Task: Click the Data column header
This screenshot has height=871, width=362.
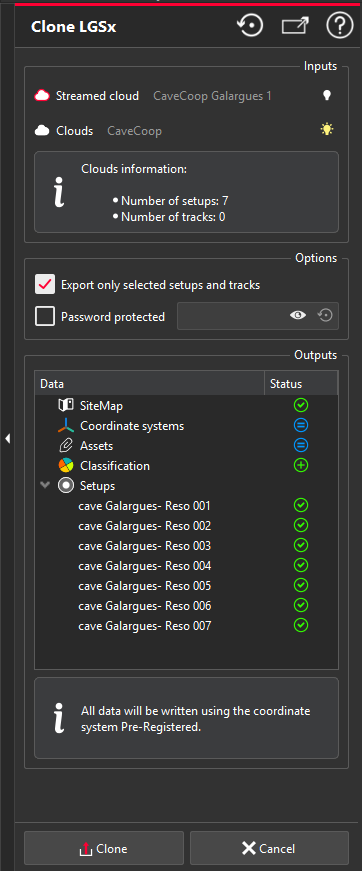Action: click(149, 384)
